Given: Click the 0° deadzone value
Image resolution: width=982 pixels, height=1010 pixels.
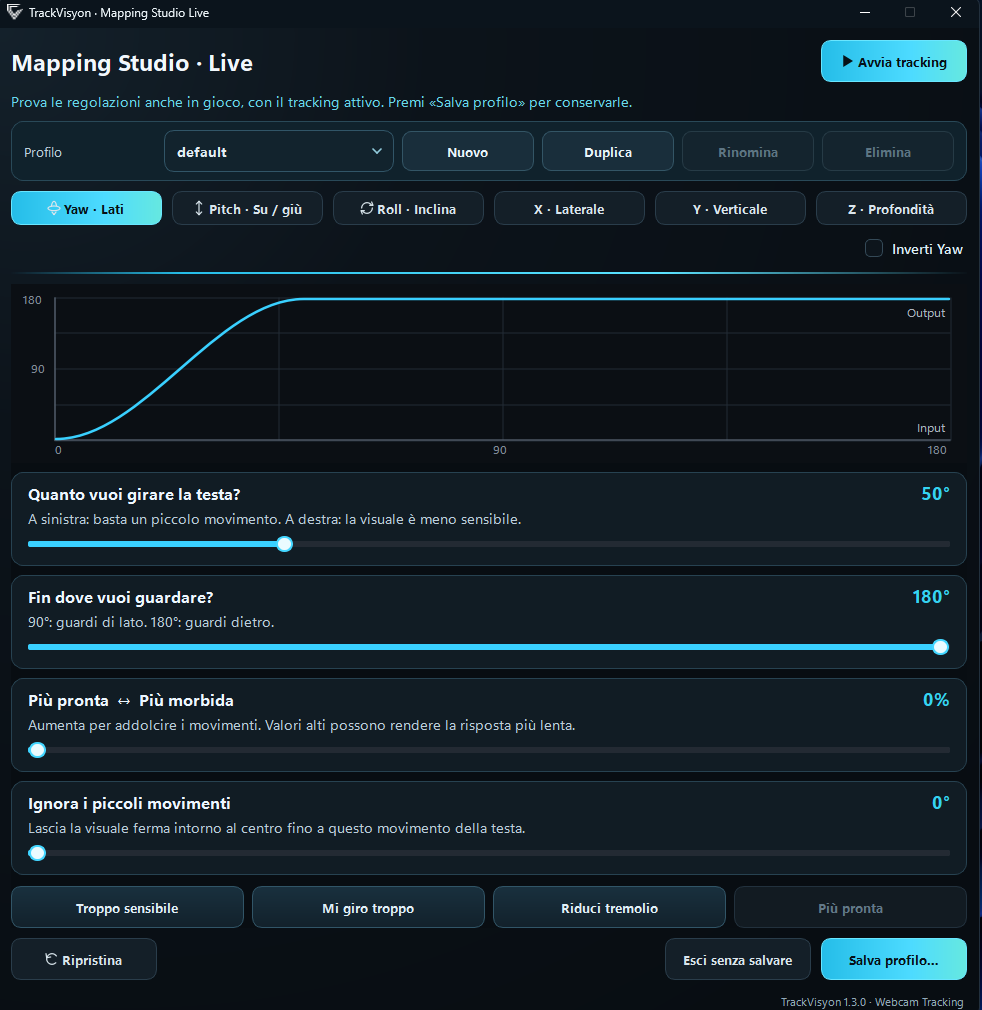Looking at the screenshot, I should [941, 803].
